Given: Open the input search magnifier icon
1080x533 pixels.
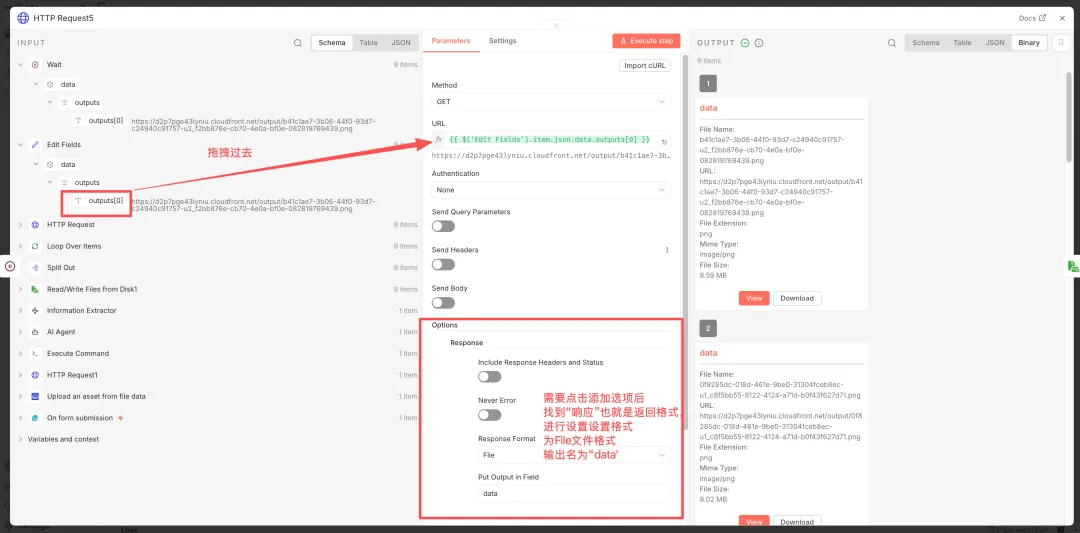Looking at the screenshot, I should coord(298,43).
